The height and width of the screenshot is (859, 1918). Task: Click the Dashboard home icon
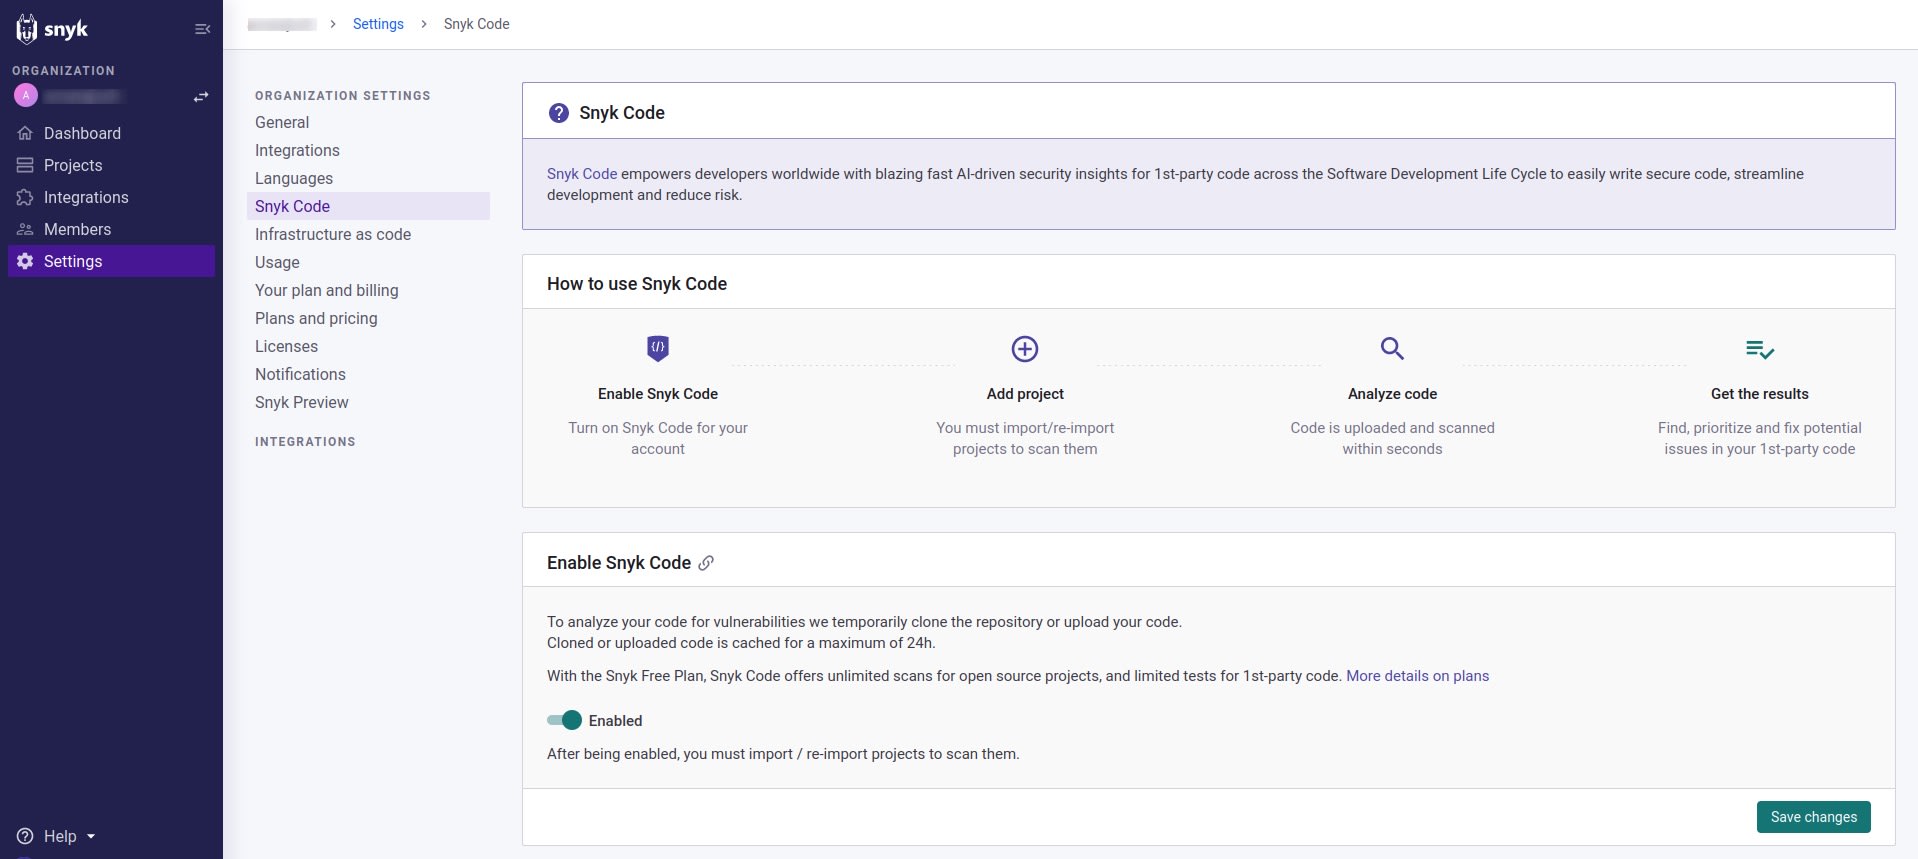(x=25, y=133)
